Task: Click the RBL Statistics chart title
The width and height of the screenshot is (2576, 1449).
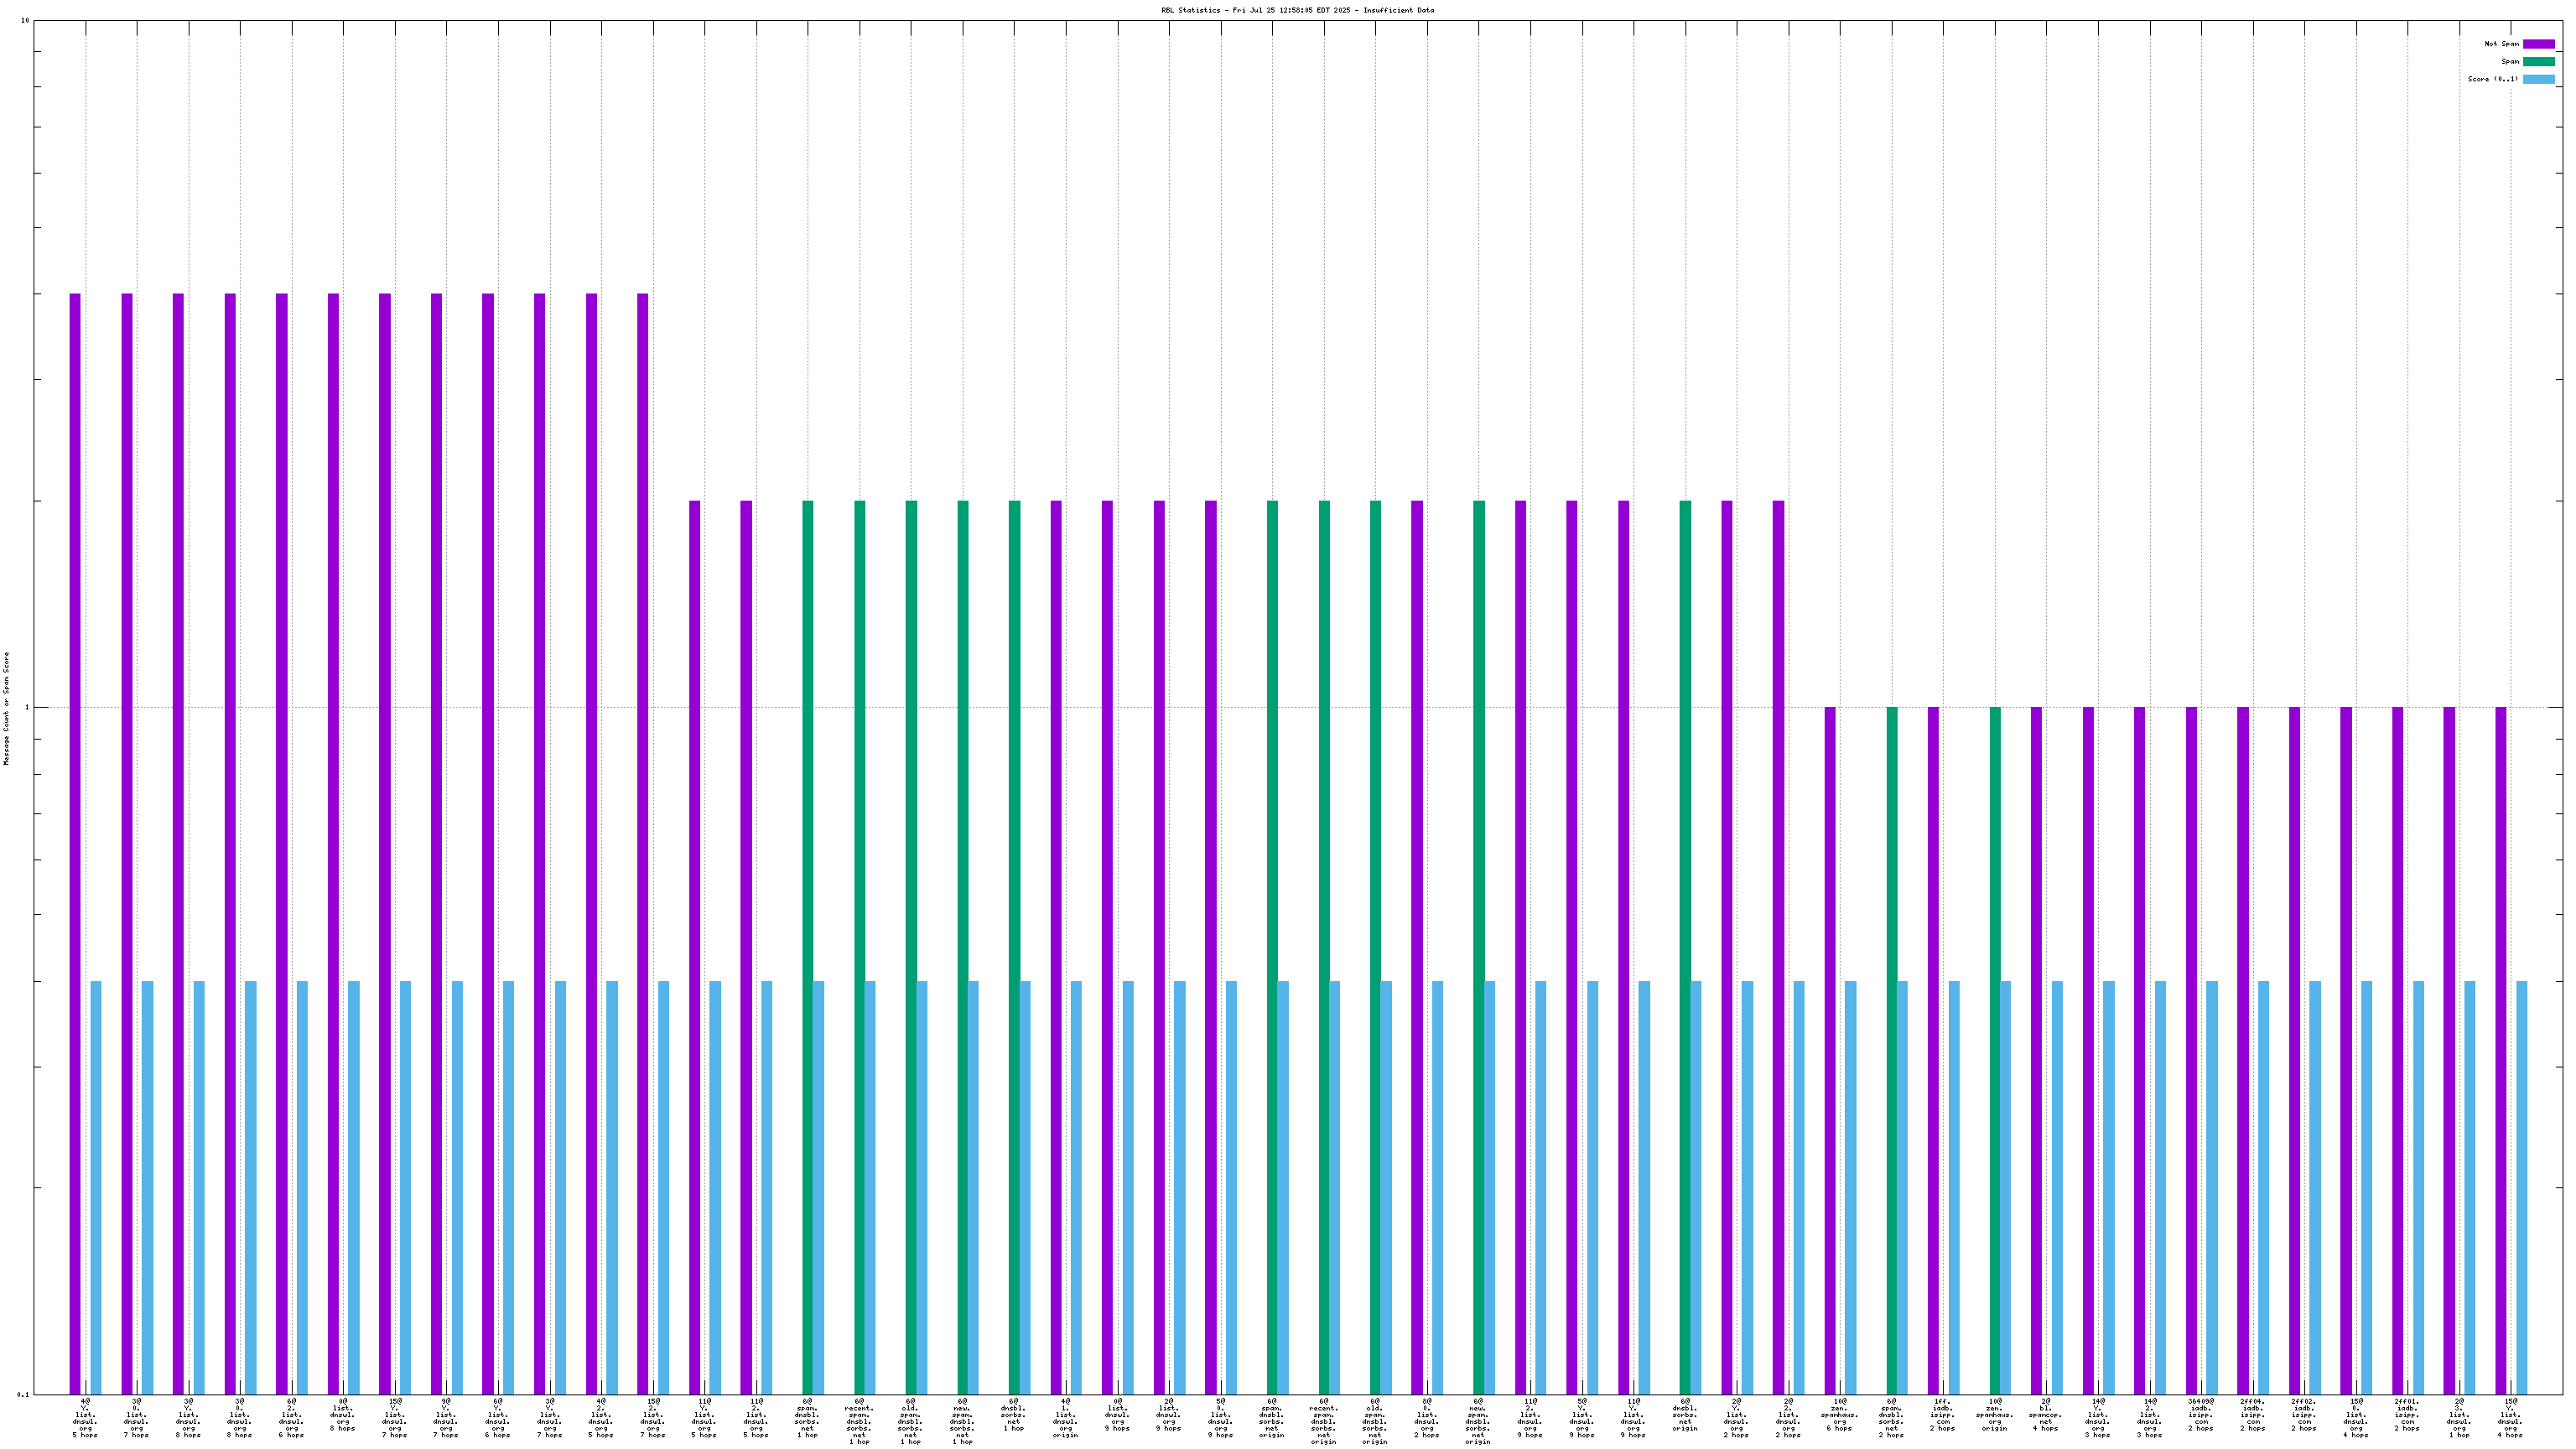Action: pyautogui.click(x=1297, y=10)
